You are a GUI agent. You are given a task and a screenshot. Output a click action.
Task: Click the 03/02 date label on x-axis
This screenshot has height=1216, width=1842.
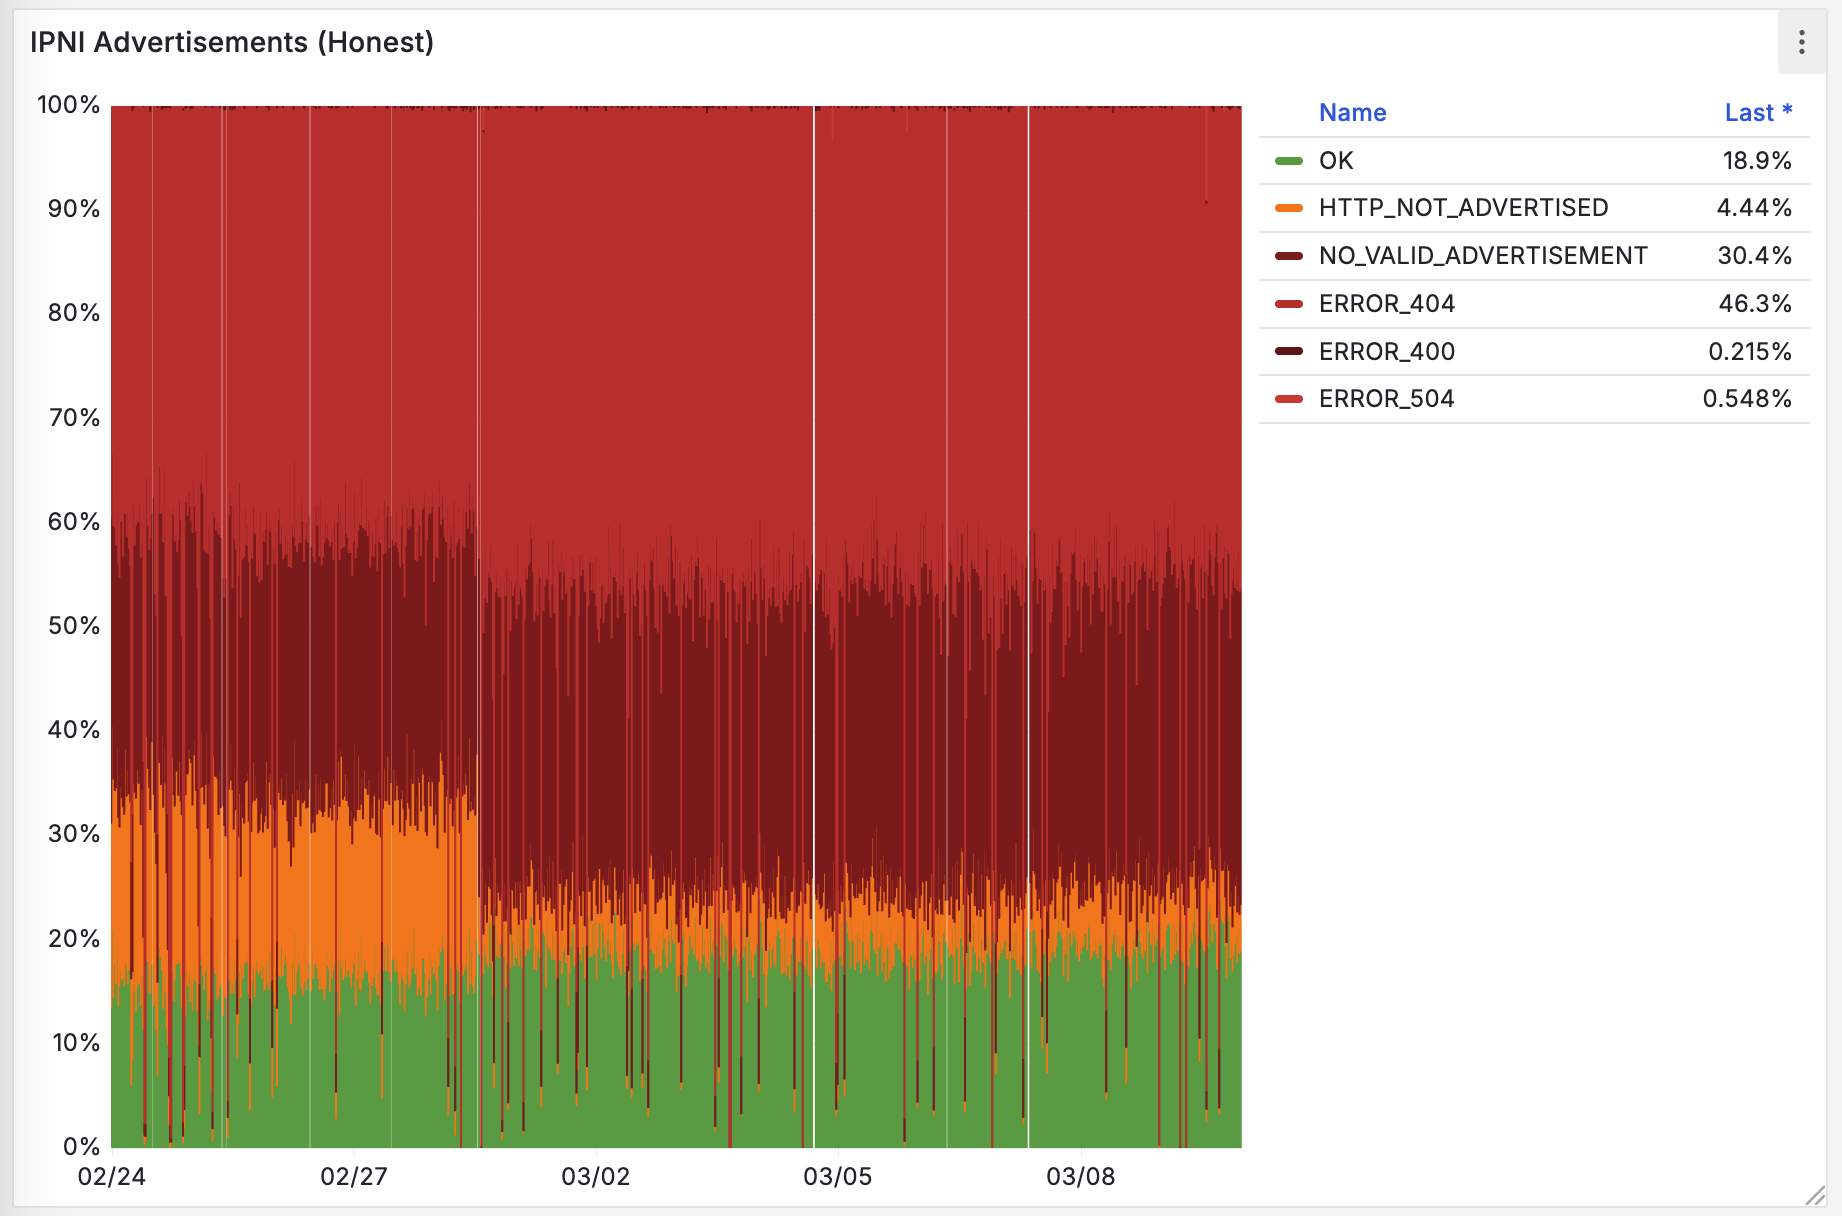point(595,1177)
